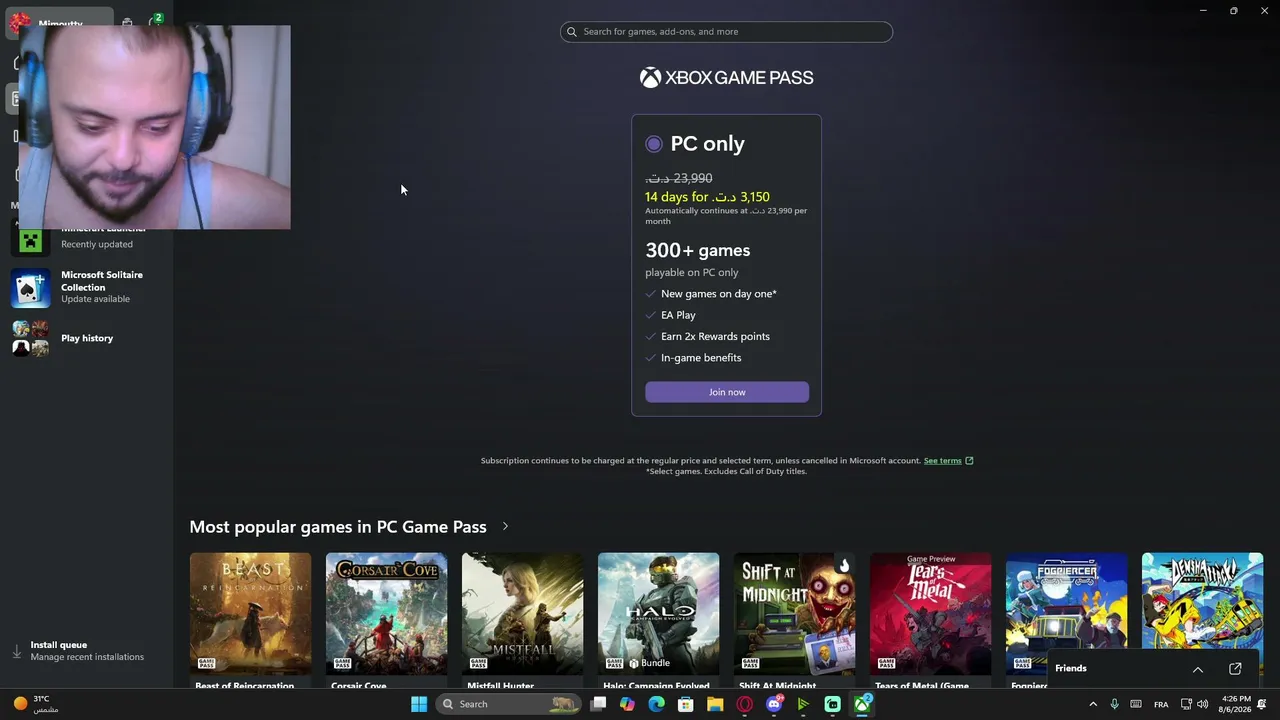
Task: Open File Explorer from the taskbar
Action: tap(715, 704)
